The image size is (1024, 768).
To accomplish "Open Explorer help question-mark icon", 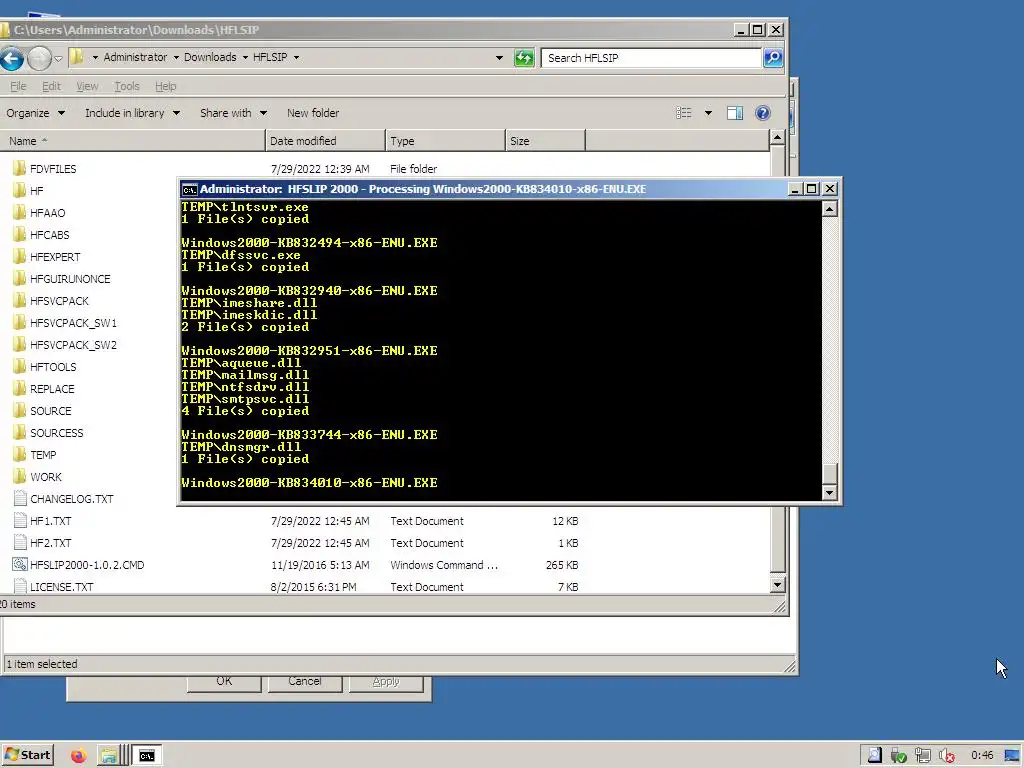I will (x=762, y=113).
